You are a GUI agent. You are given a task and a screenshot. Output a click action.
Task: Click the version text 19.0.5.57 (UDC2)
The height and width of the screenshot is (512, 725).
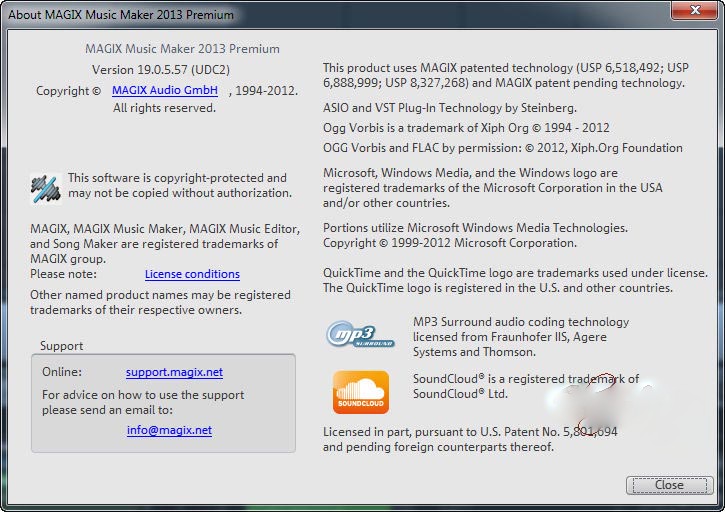(160, 70)
